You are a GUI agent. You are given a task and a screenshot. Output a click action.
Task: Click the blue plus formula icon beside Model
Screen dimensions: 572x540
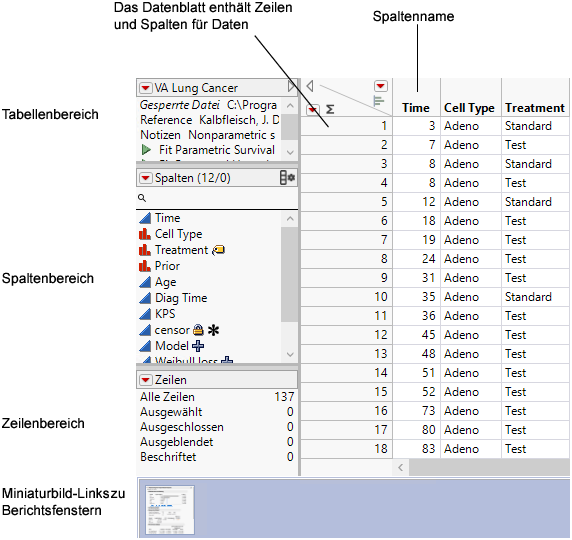click(x=198, y=346)
